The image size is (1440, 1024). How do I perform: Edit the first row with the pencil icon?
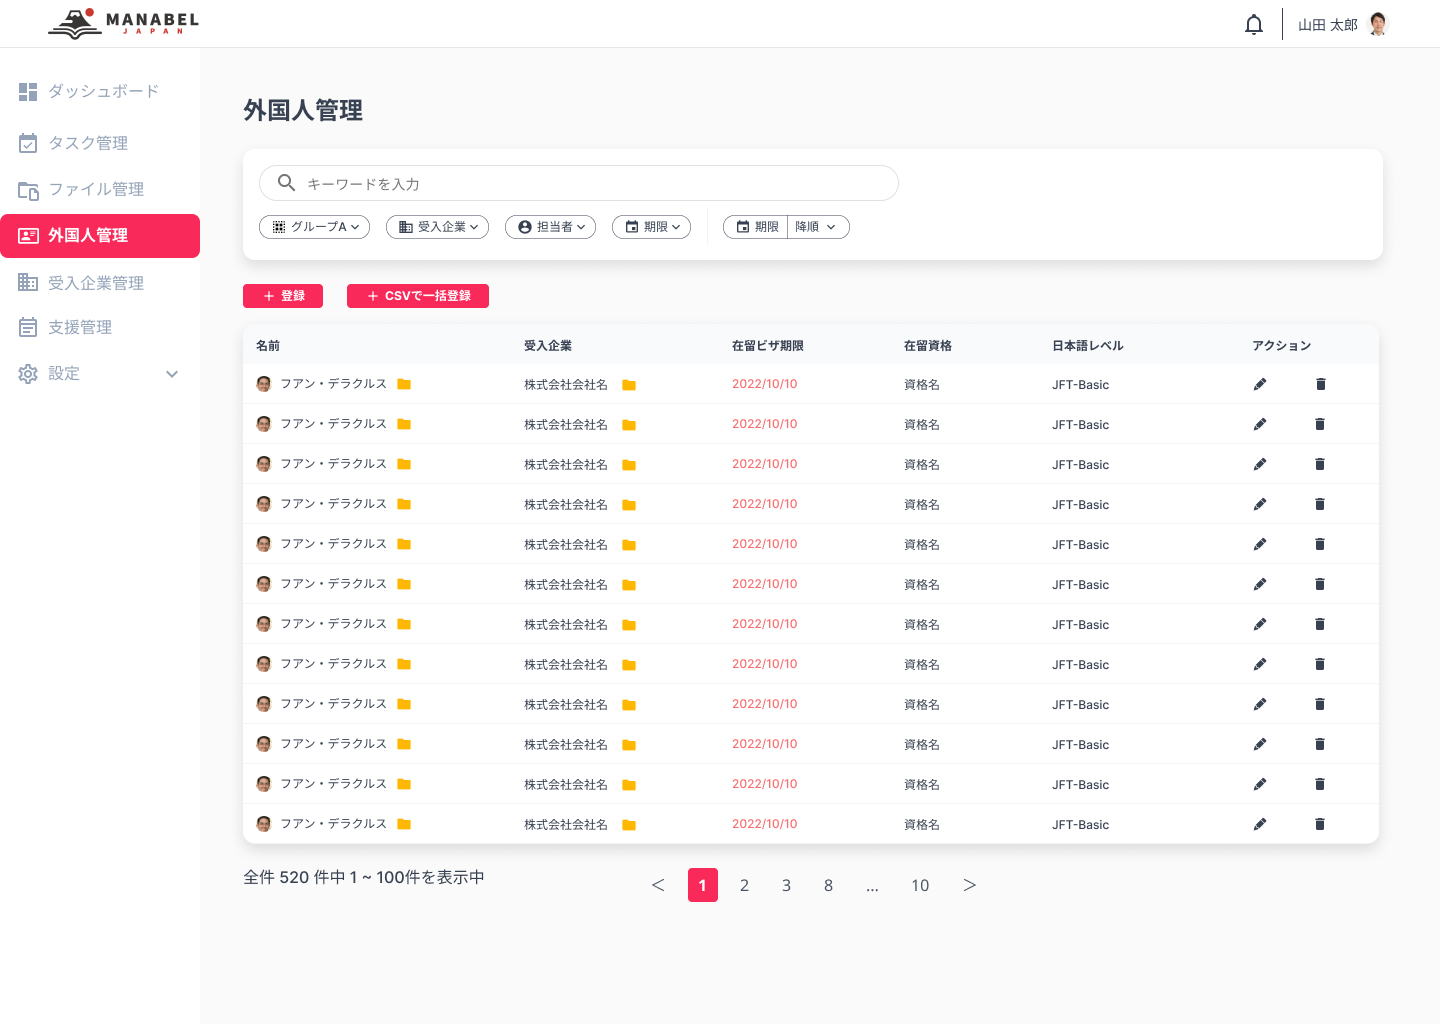[1260, 383]
